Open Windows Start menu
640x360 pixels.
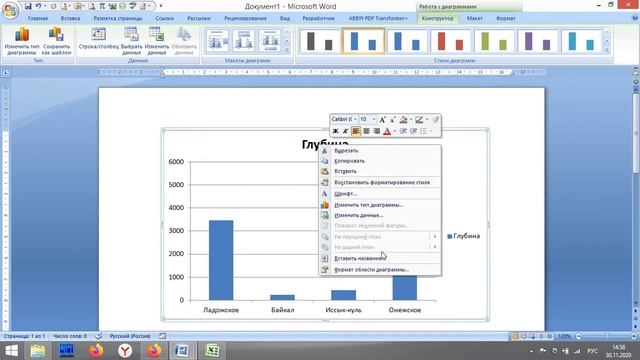click(x=11, y=351)
